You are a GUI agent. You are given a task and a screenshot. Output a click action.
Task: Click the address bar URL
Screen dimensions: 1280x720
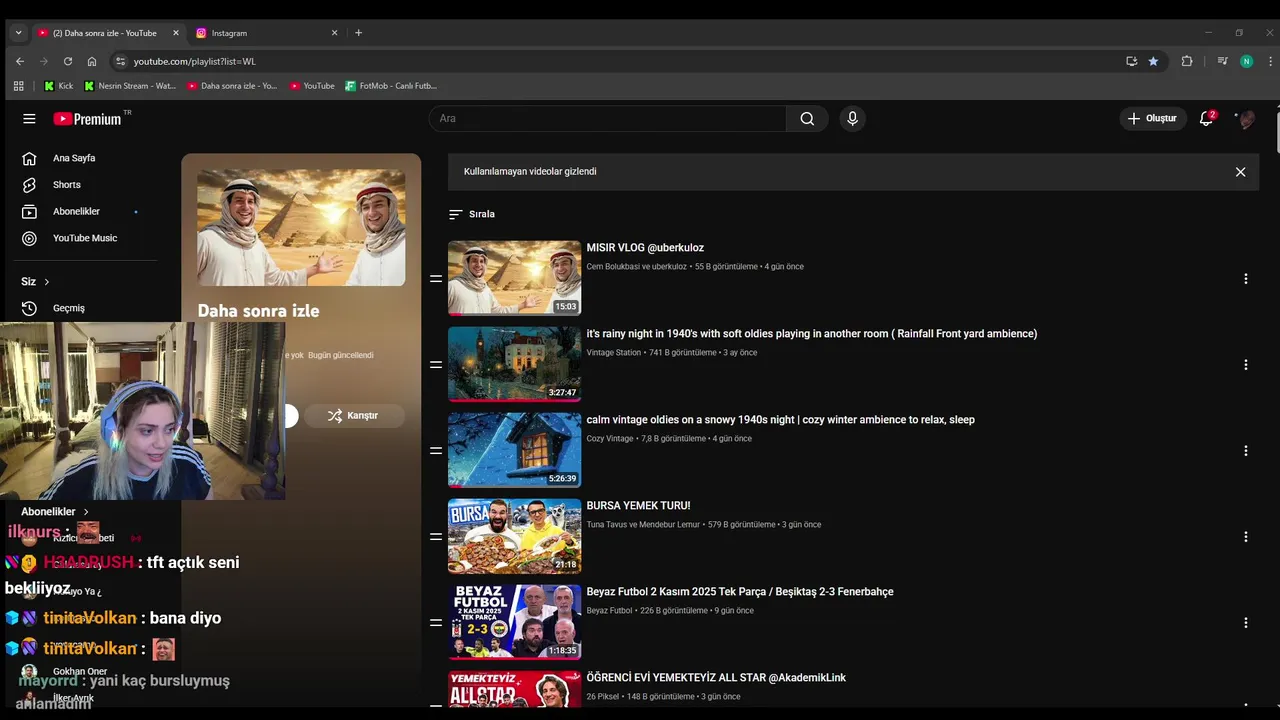tap(195, 61)
